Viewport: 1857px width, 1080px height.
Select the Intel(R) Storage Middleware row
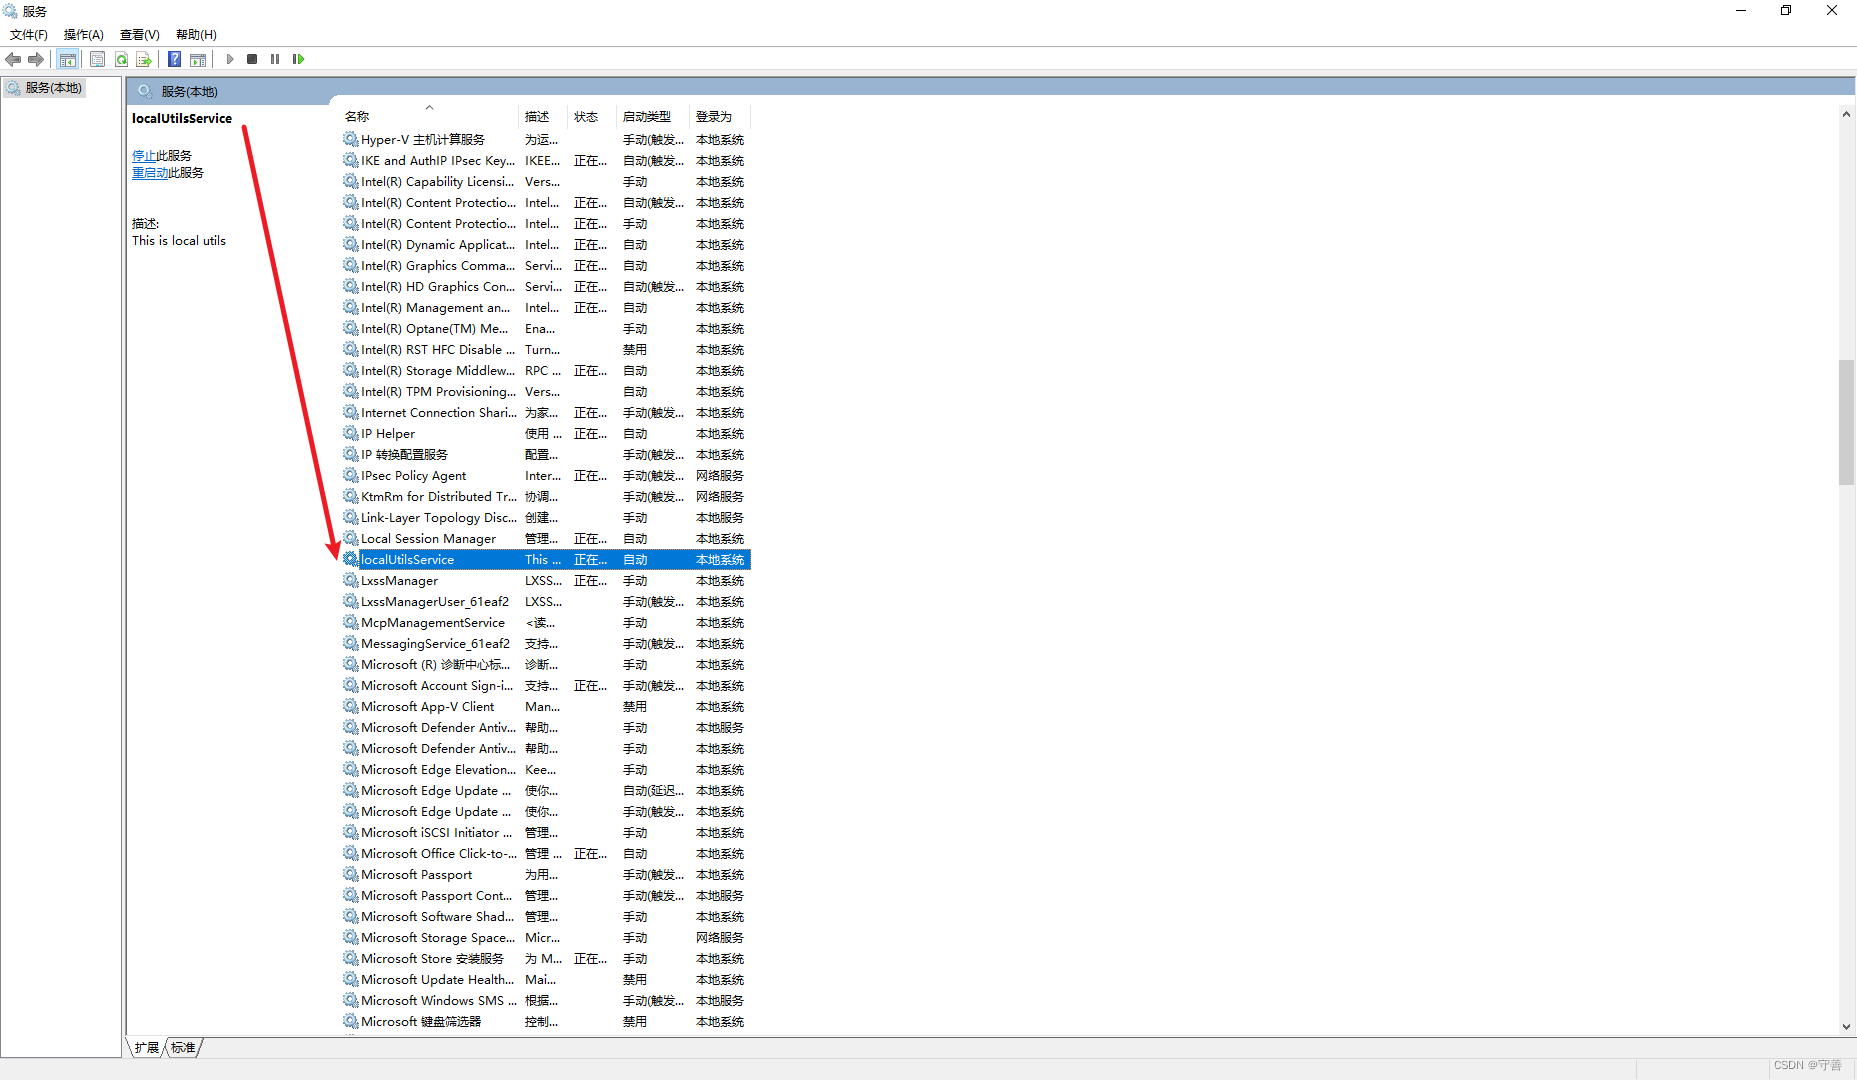pyautogui.click(x=545, y=371)
